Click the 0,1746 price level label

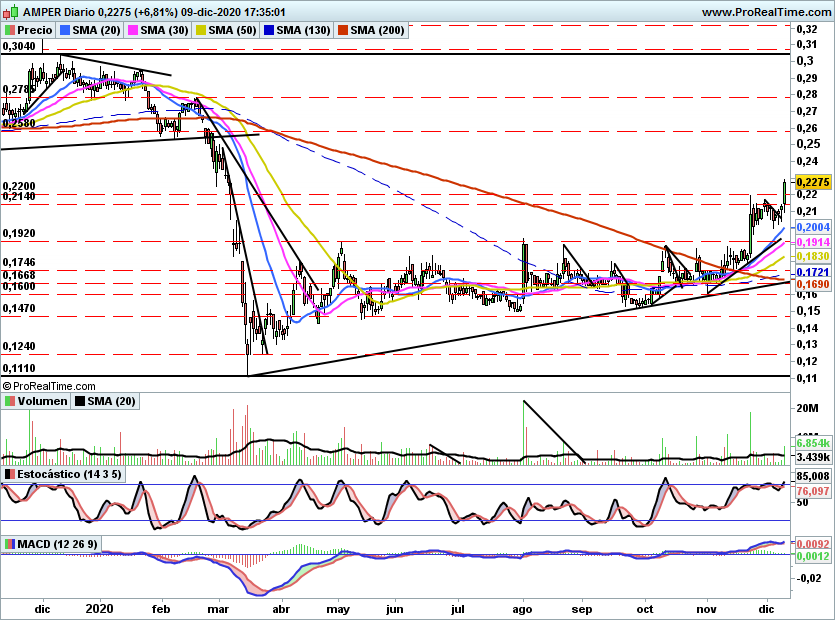pos(19,262)
